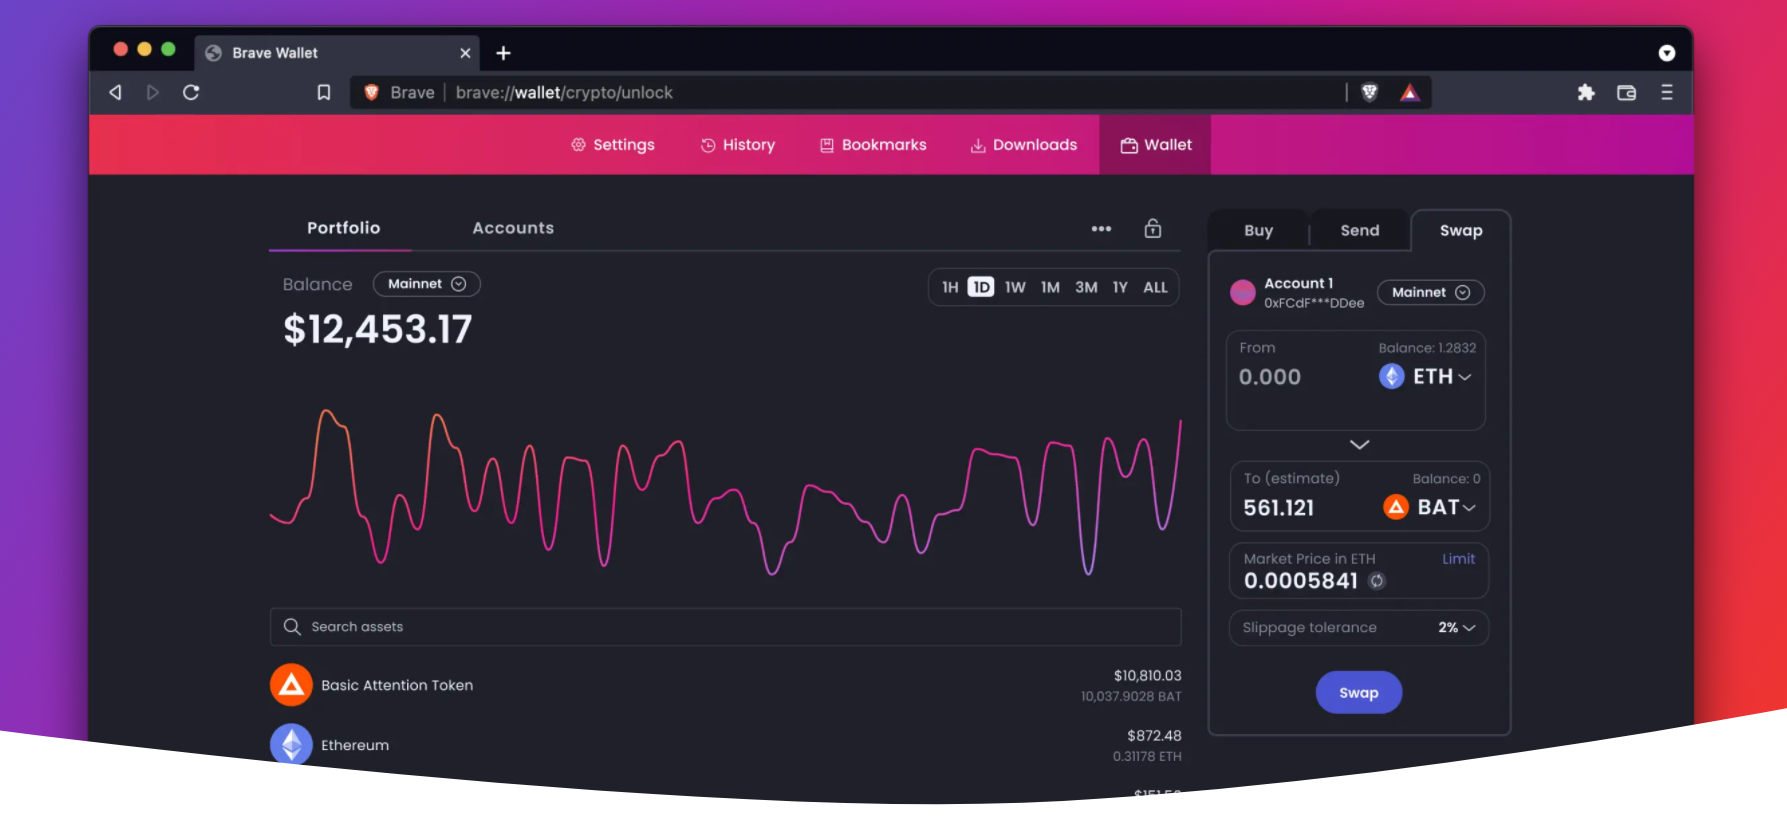
Task: Refresh market price with the circular arrow icon
Action: tap(1377, 581)
